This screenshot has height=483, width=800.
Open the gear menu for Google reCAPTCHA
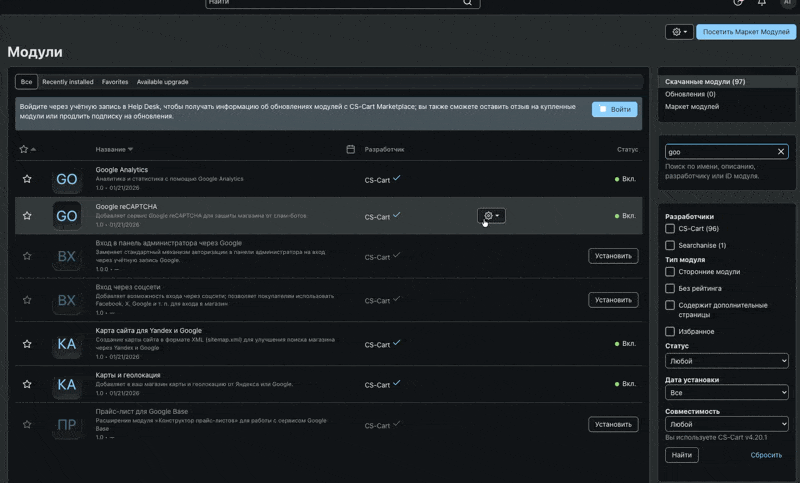(491, 216)
